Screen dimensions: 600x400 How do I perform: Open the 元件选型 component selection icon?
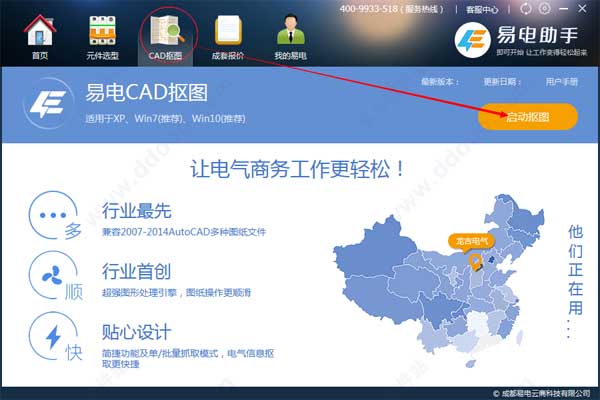click(102, 31)
